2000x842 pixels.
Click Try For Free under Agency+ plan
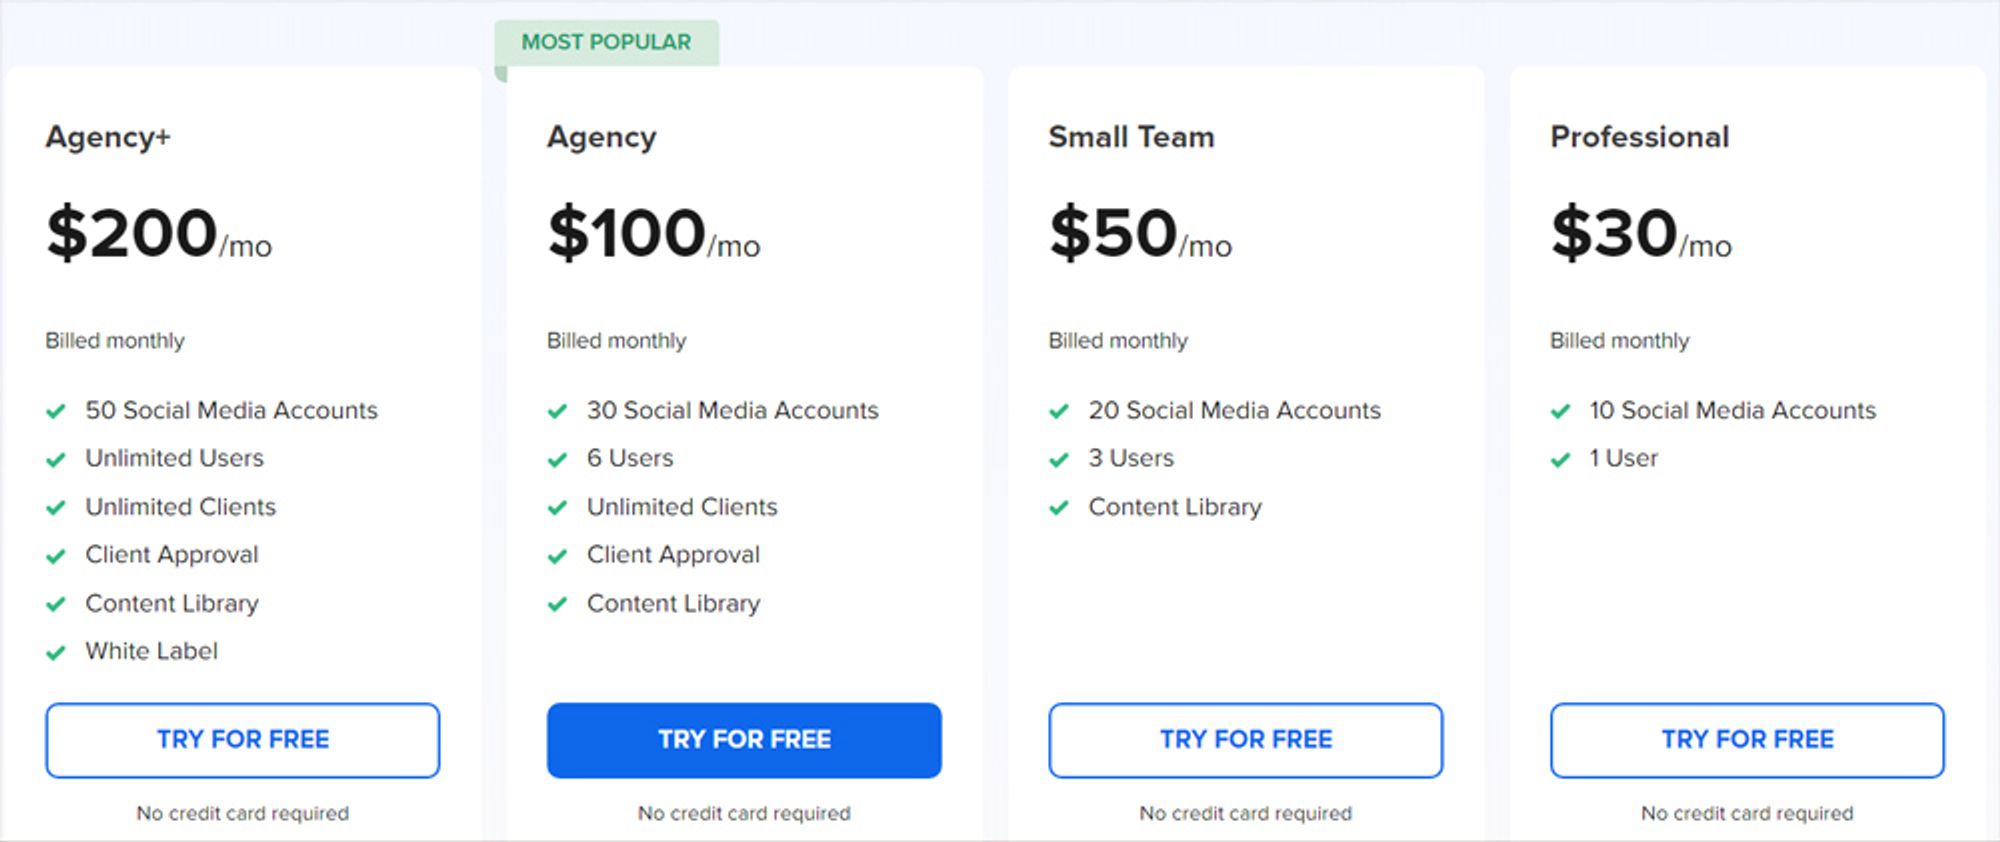pyautogui.click(x=242, y=740)
